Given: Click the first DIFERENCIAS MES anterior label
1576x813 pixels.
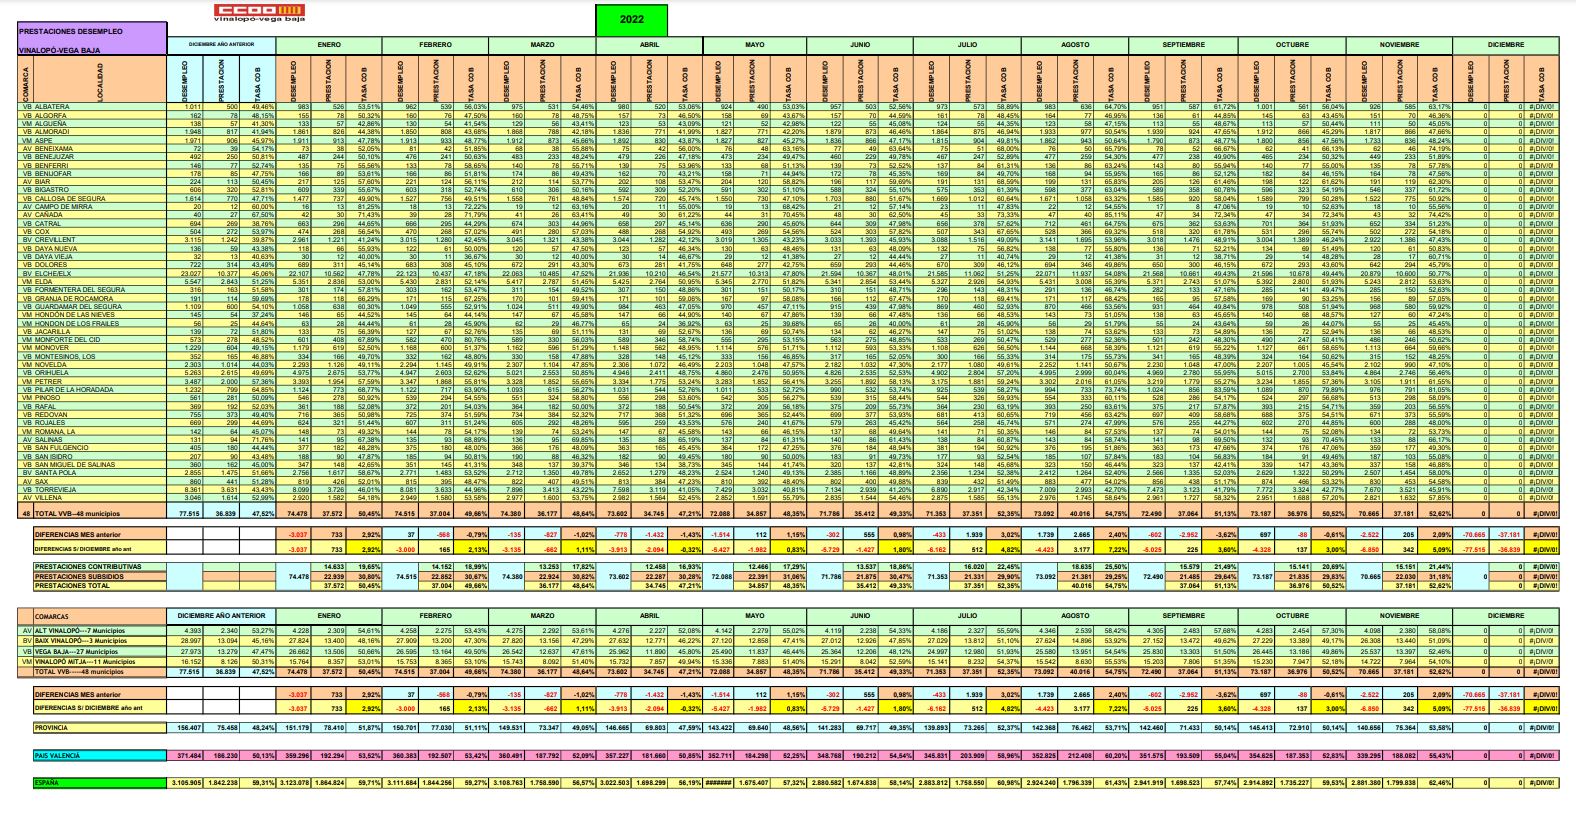Looking at the screenshot, I should tap(78, 535).
